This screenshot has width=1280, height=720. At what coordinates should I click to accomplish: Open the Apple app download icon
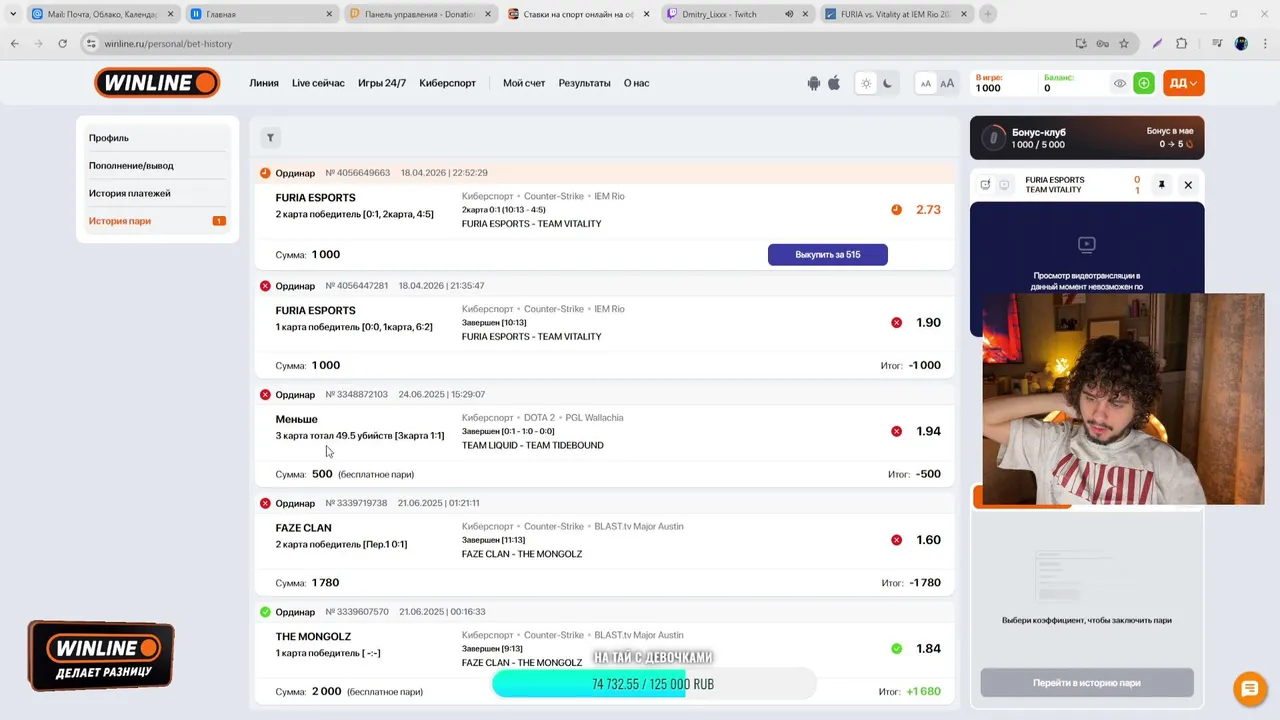tap(834, 83)
